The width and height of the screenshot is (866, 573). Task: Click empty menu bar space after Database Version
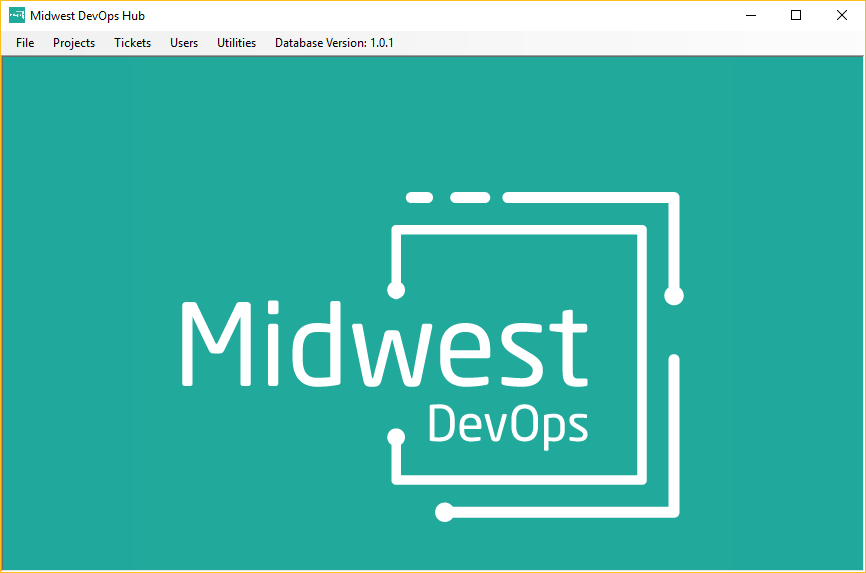[x=620, y=43]
